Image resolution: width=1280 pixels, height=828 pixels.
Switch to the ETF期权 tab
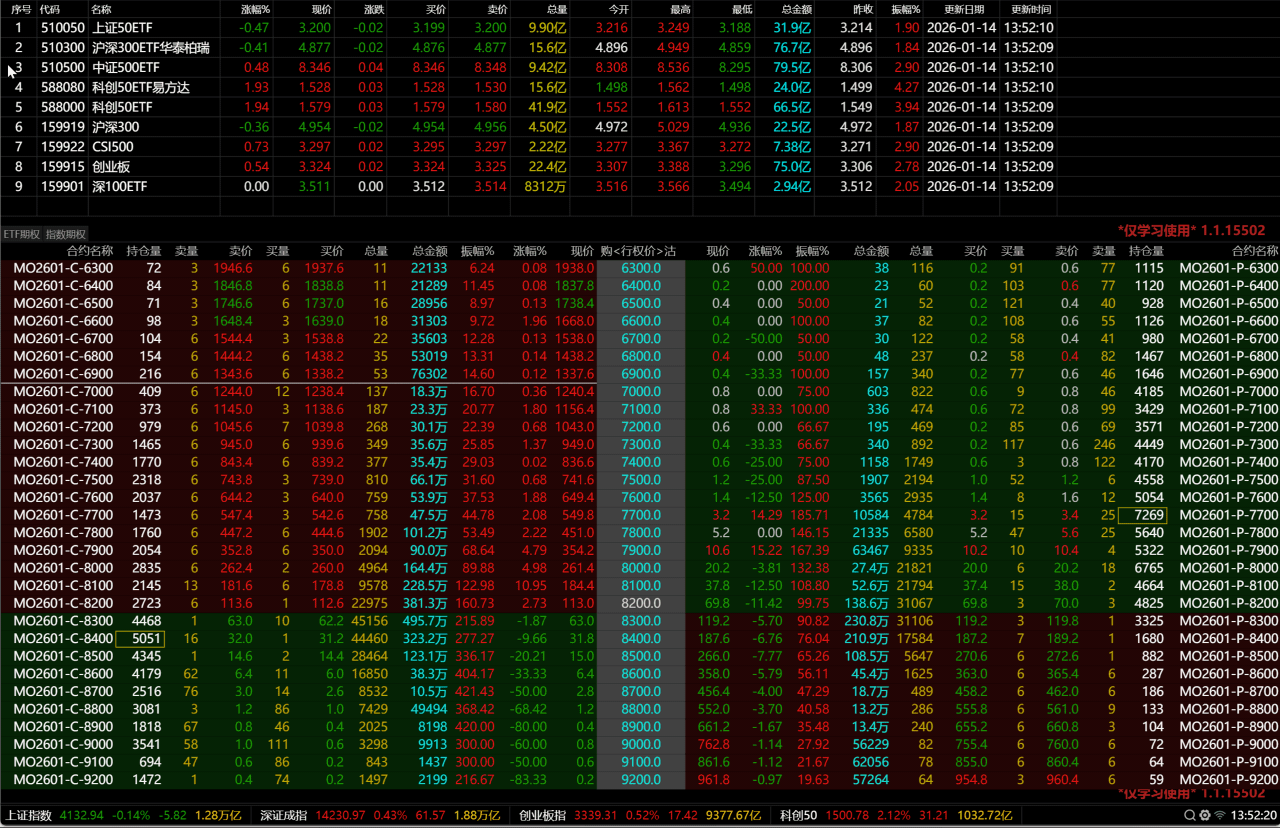point(22,234)
